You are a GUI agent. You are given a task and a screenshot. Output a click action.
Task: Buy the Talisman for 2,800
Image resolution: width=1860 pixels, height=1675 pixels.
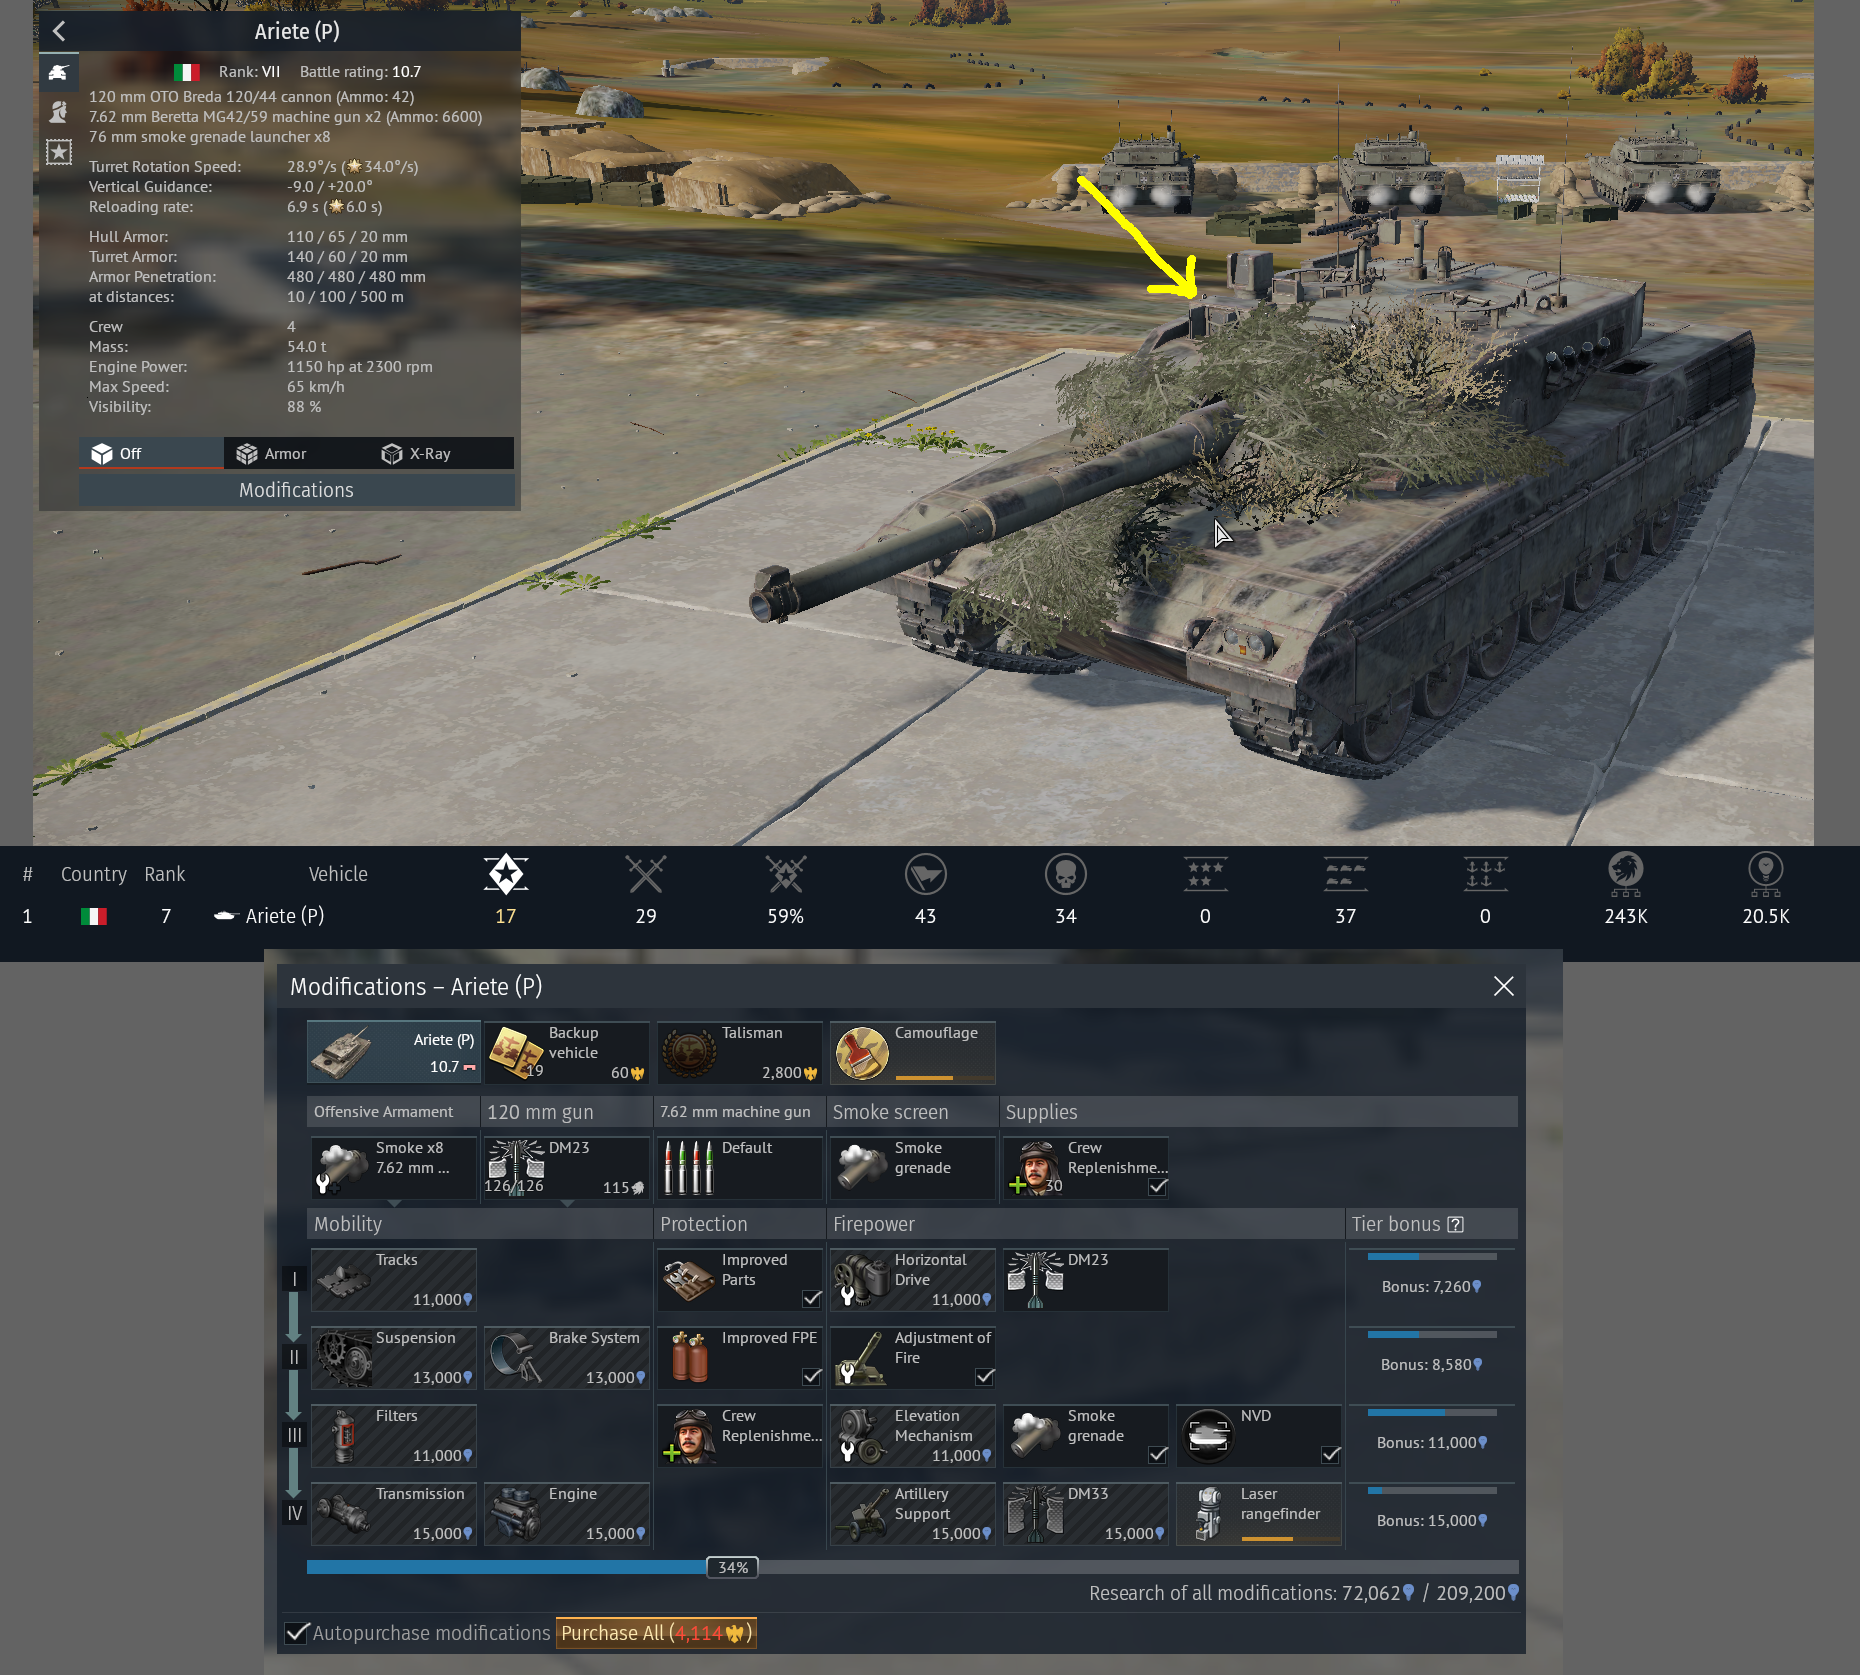(740, 1052)
